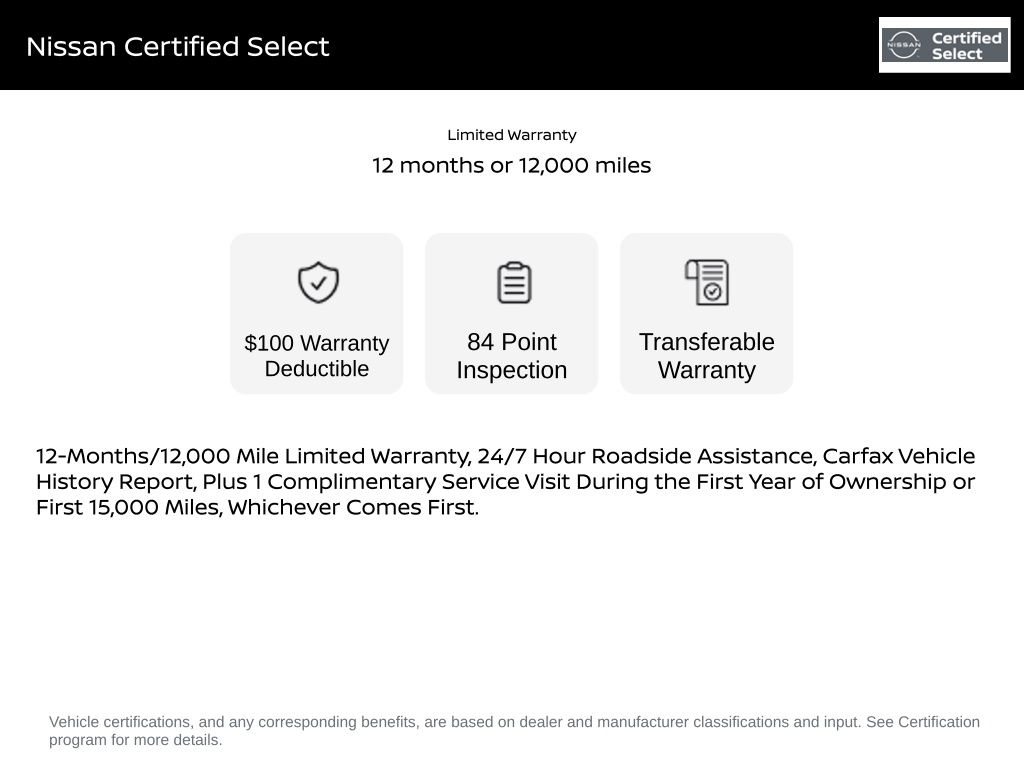
Task: Click "24/7 Hour Roadside Assistance" in the description
Action: [646, 457]
